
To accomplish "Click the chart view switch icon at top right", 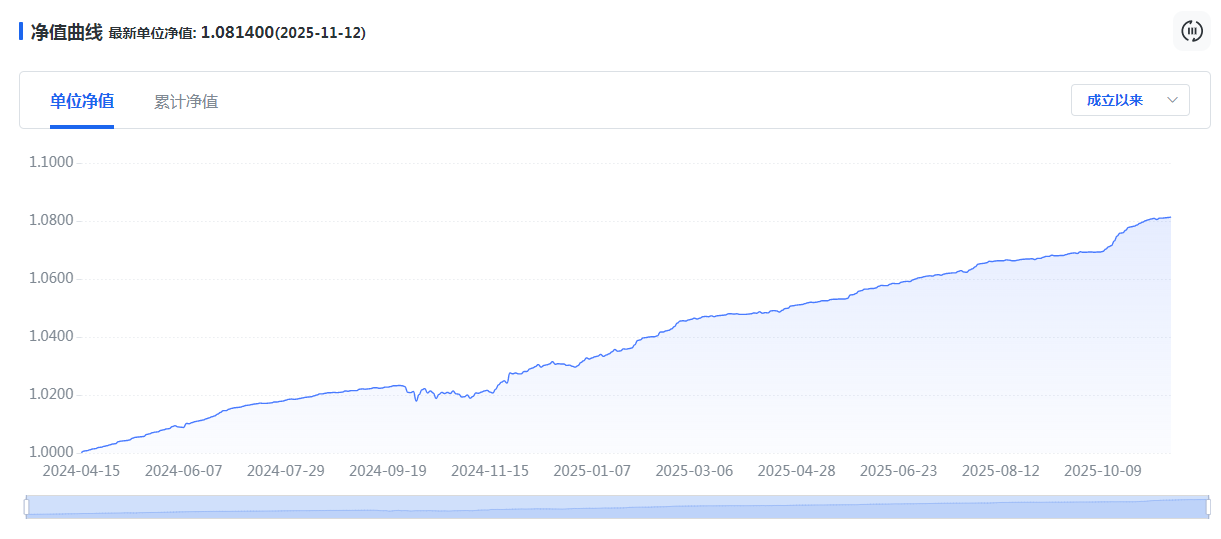I will point(1191,31).
